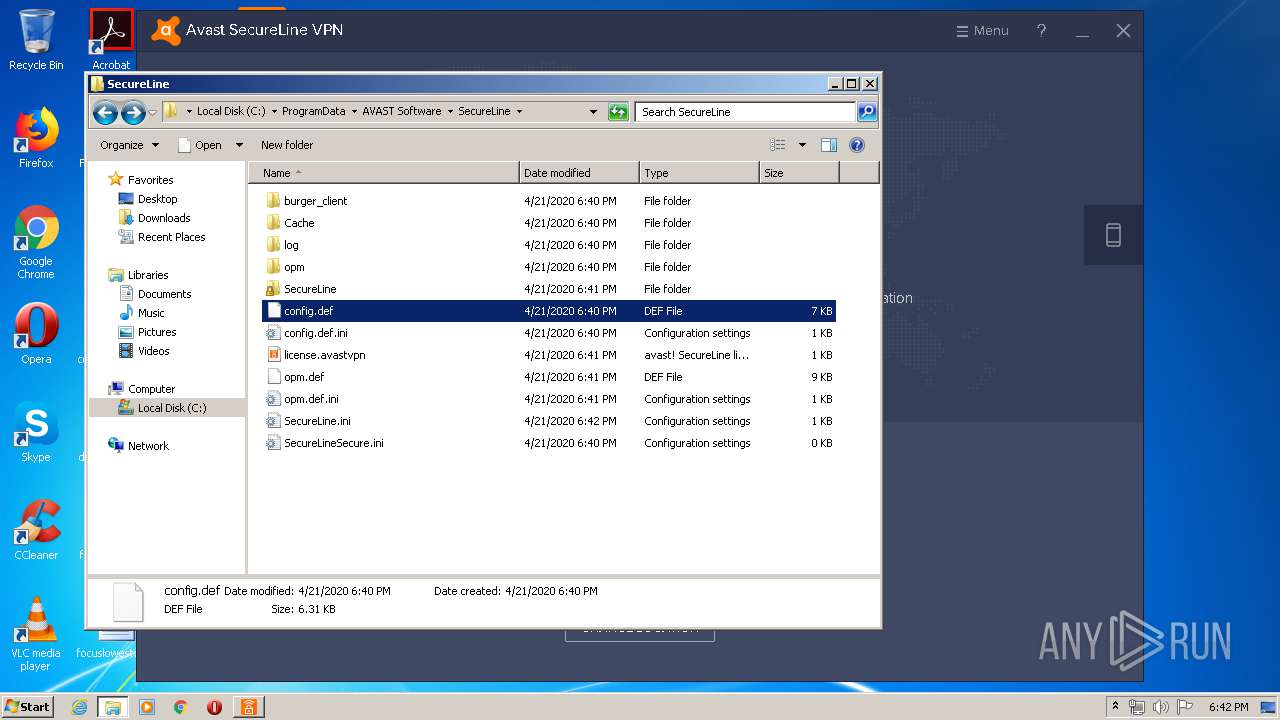Viewport: 1280px width, 720px height.
Task: Click Skype desktop shortcut
Action: (x=36, y=433)
